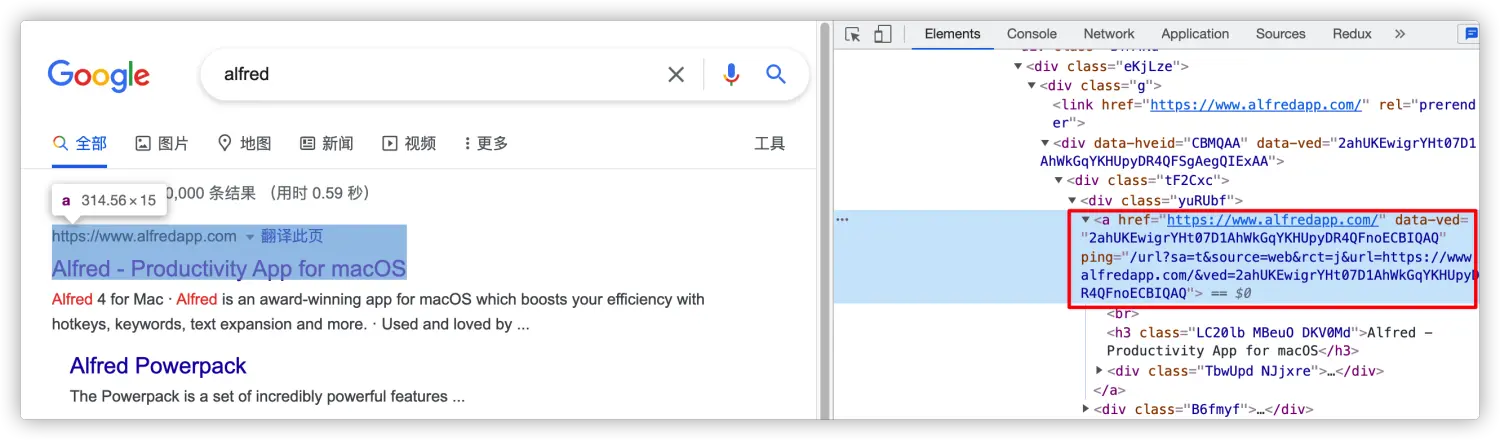
Task: Click the three-dots icon beside highlighted node
Action: point(842,219)
